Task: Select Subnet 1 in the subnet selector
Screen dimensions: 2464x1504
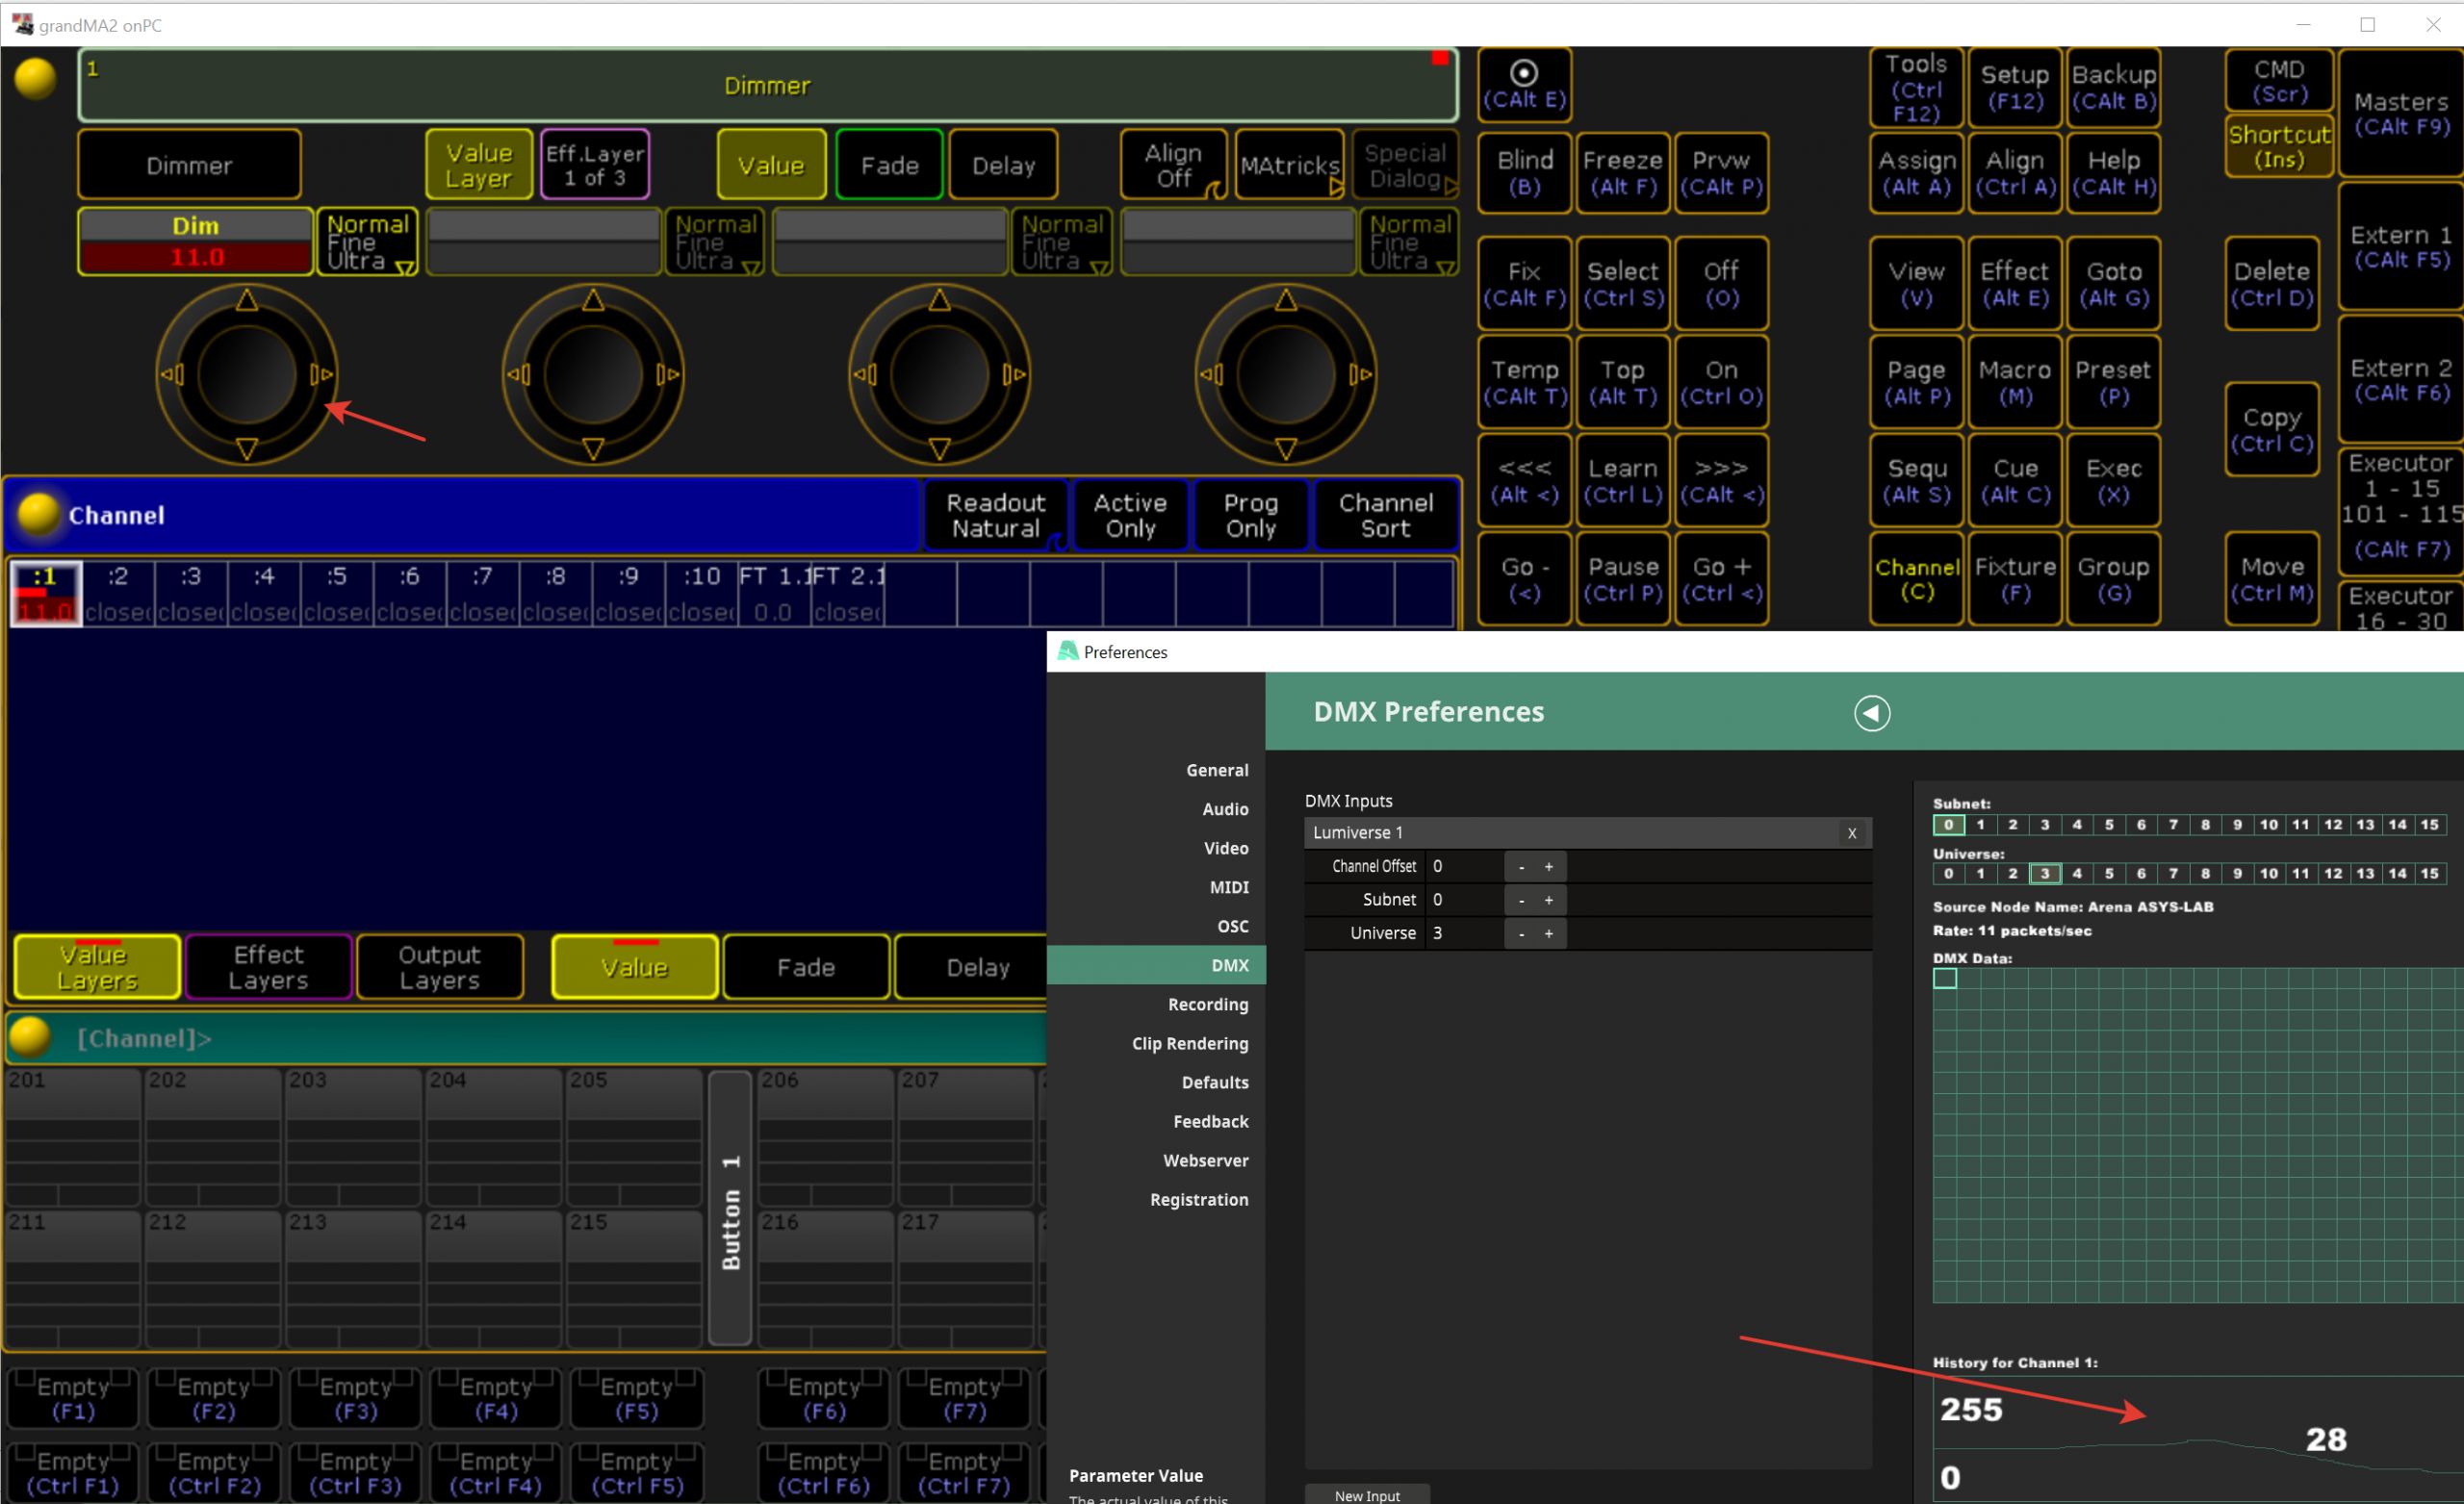Action: pyautogui.click(x=1980, y=825)
